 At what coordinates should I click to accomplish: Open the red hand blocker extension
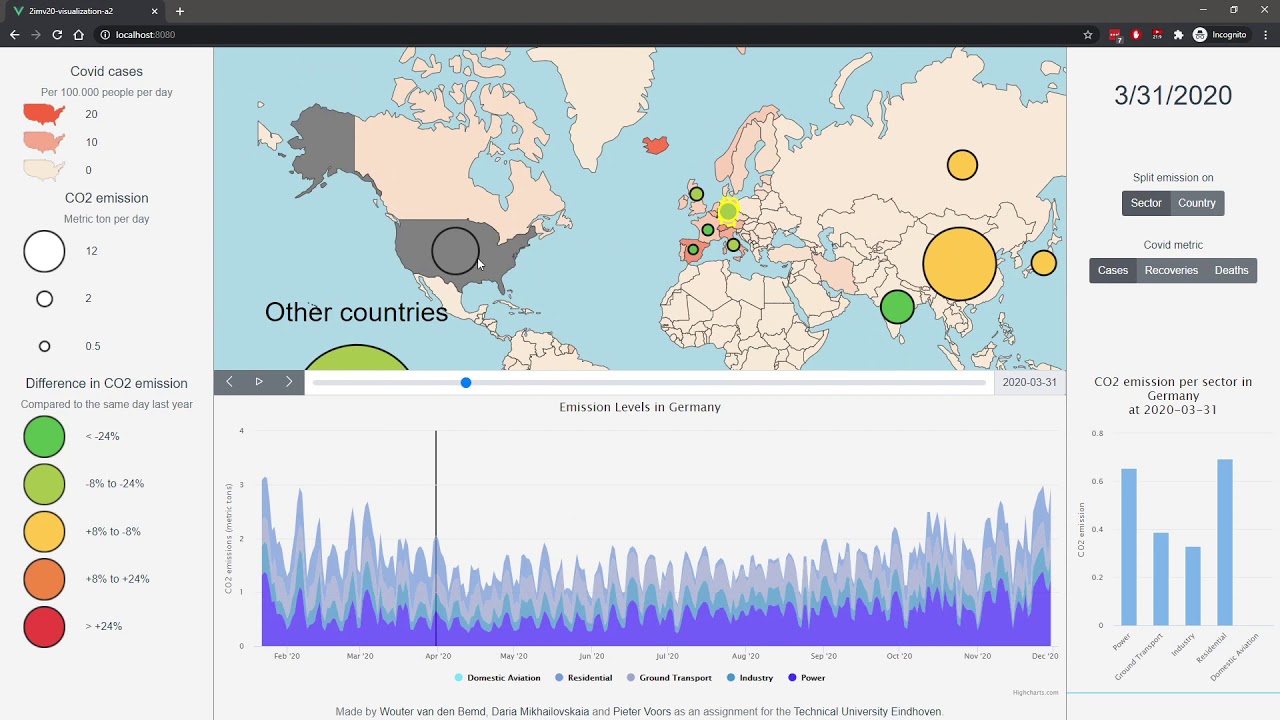click(1136, 35)
